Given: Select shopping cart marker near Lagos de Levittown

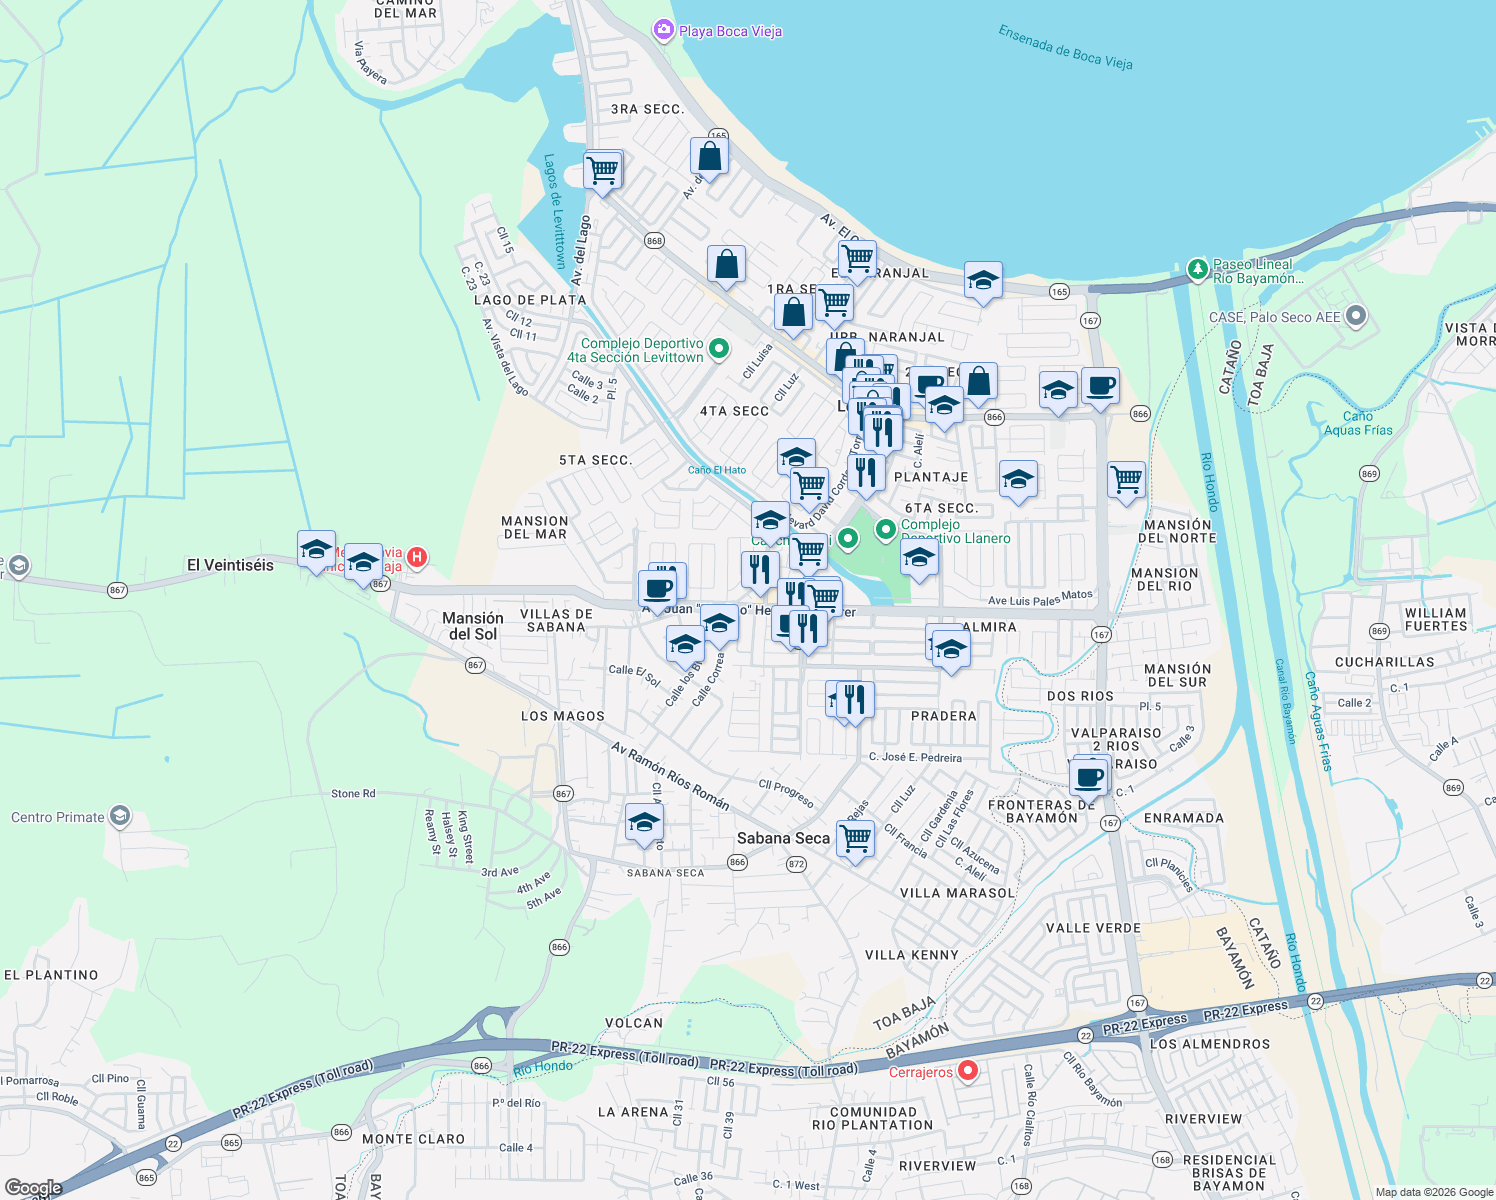Looking at the screenshot, I should coord(603,171).
